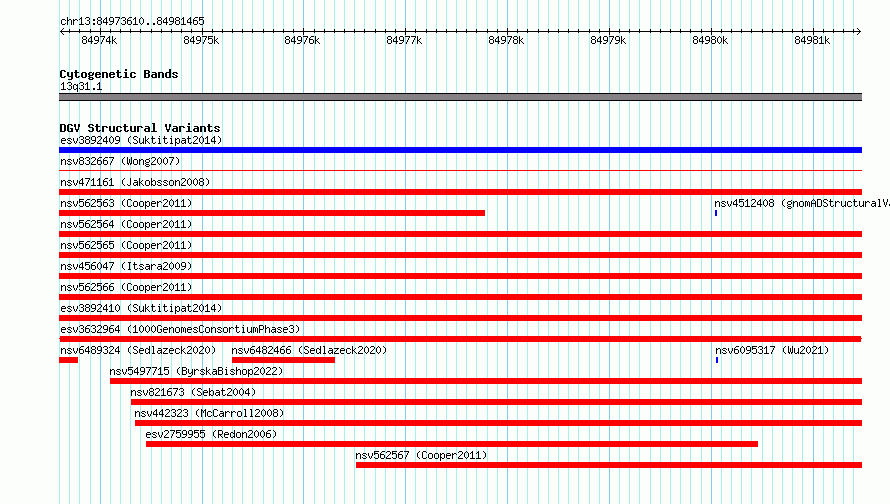The width and height of the screenshot is (890, 504).
Task: Open the nsv832667 (Wong2007) label
Action: 120,161
